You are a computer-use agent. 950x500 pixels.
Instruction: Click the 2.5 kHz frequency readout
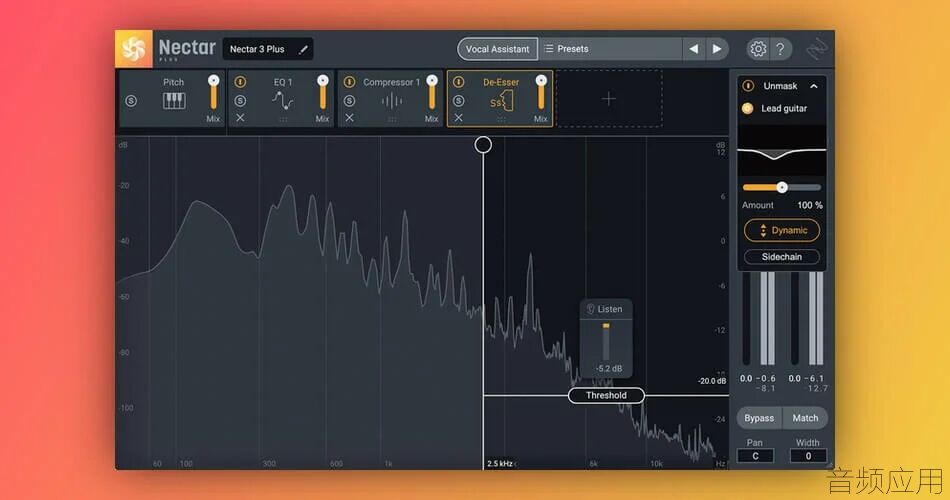500,464
